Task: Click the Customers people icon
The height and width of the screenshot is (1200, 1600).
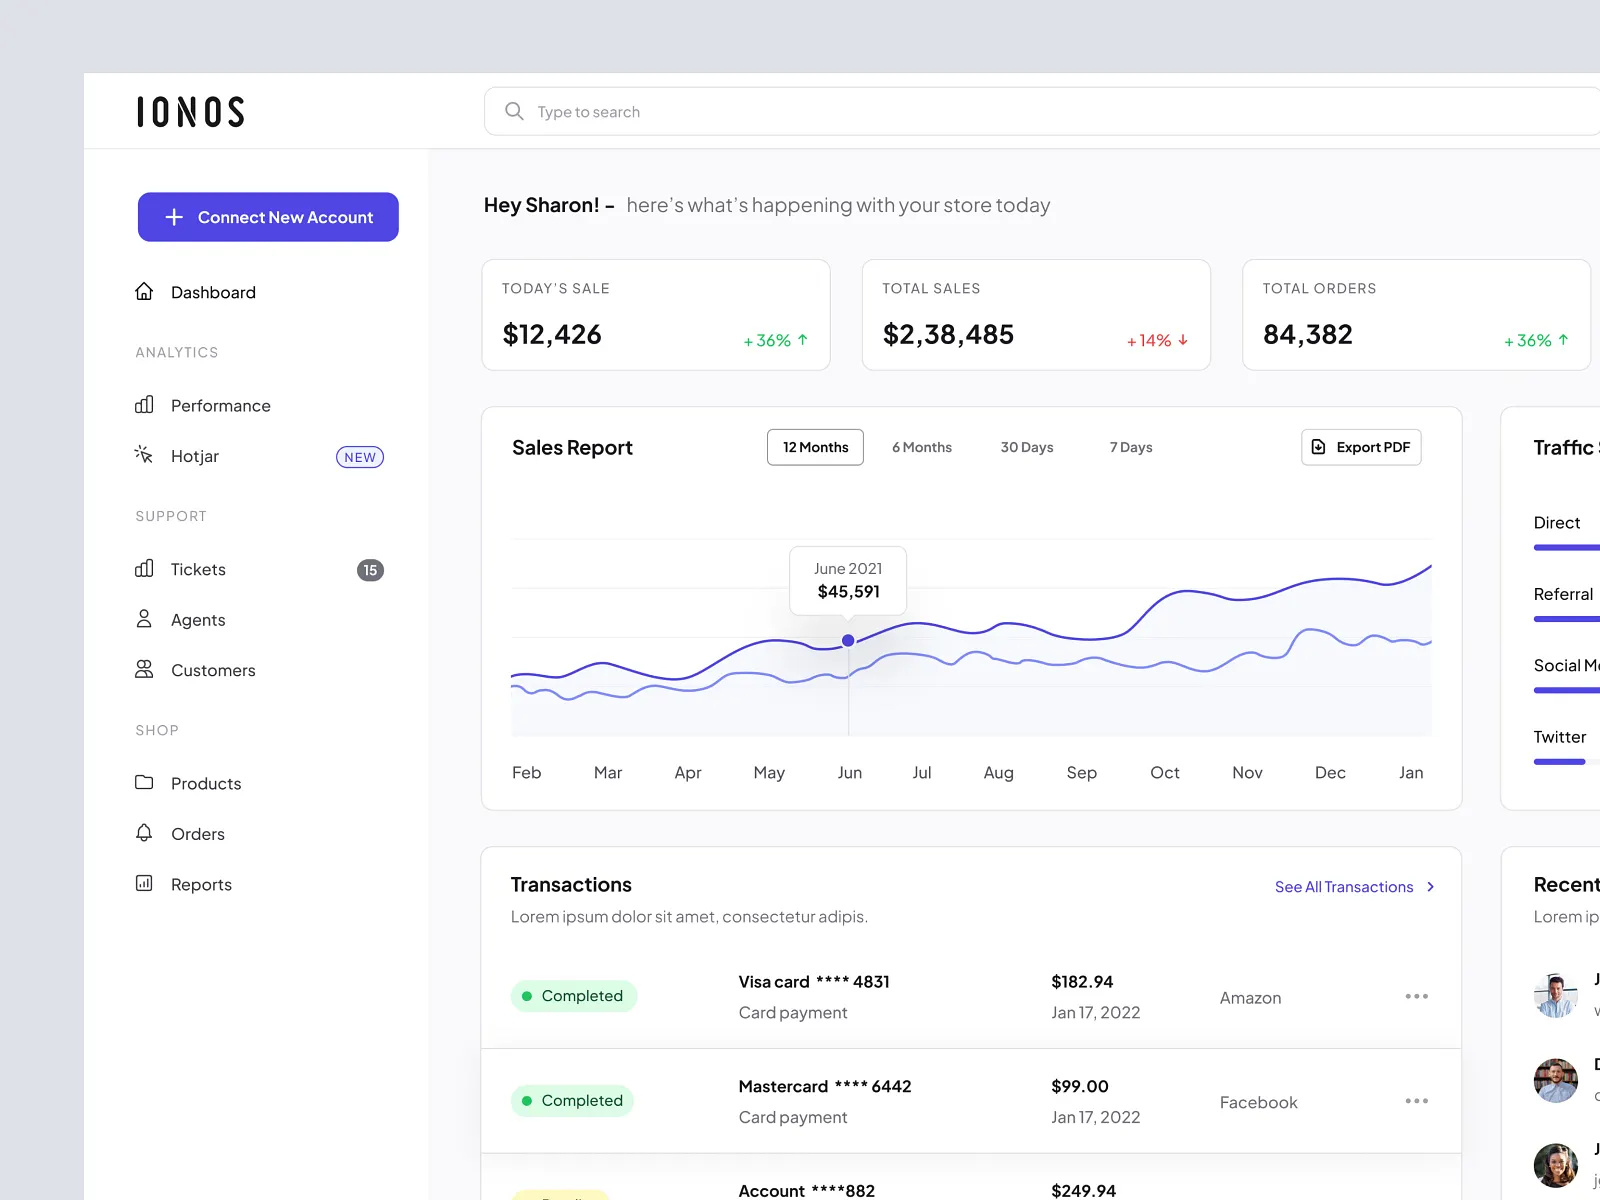Action: (144, 669)
